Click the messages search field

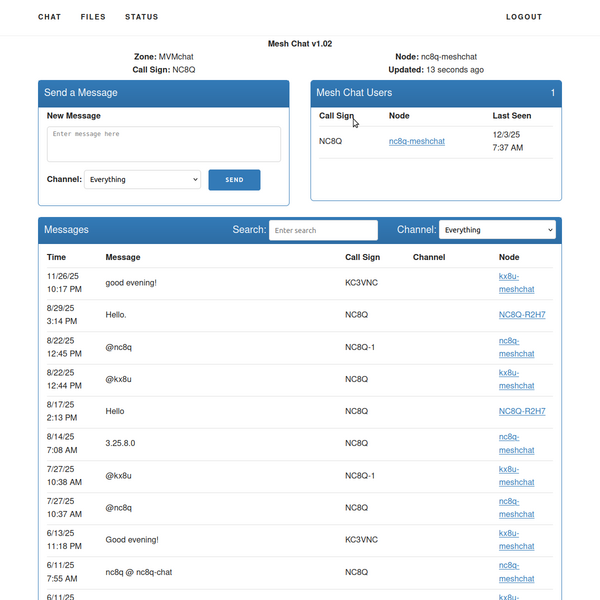click(x=323, y=230)
